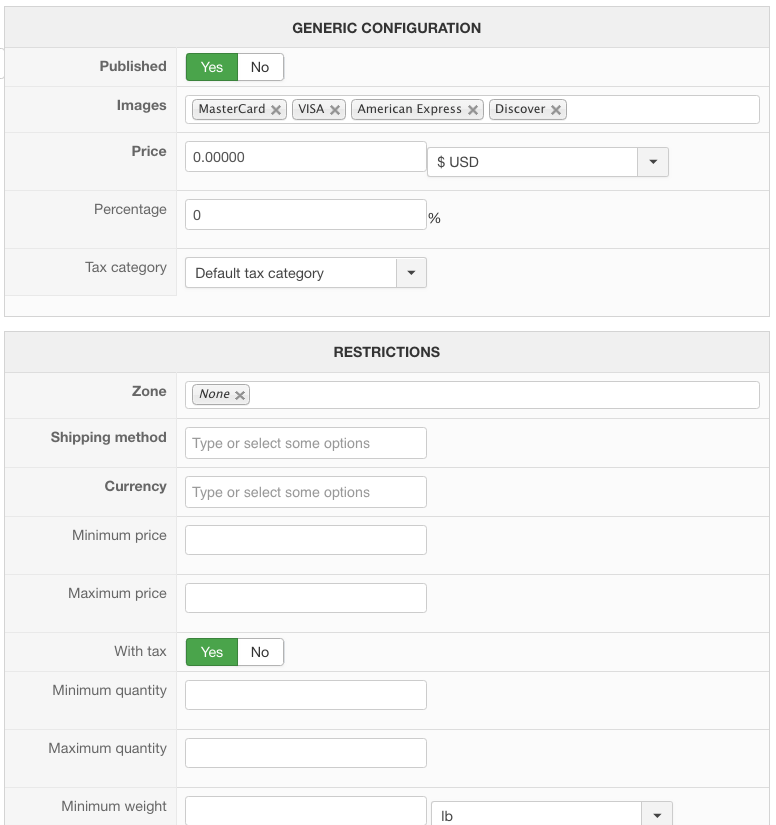
Task: Set Published to No
Action: 260,67
